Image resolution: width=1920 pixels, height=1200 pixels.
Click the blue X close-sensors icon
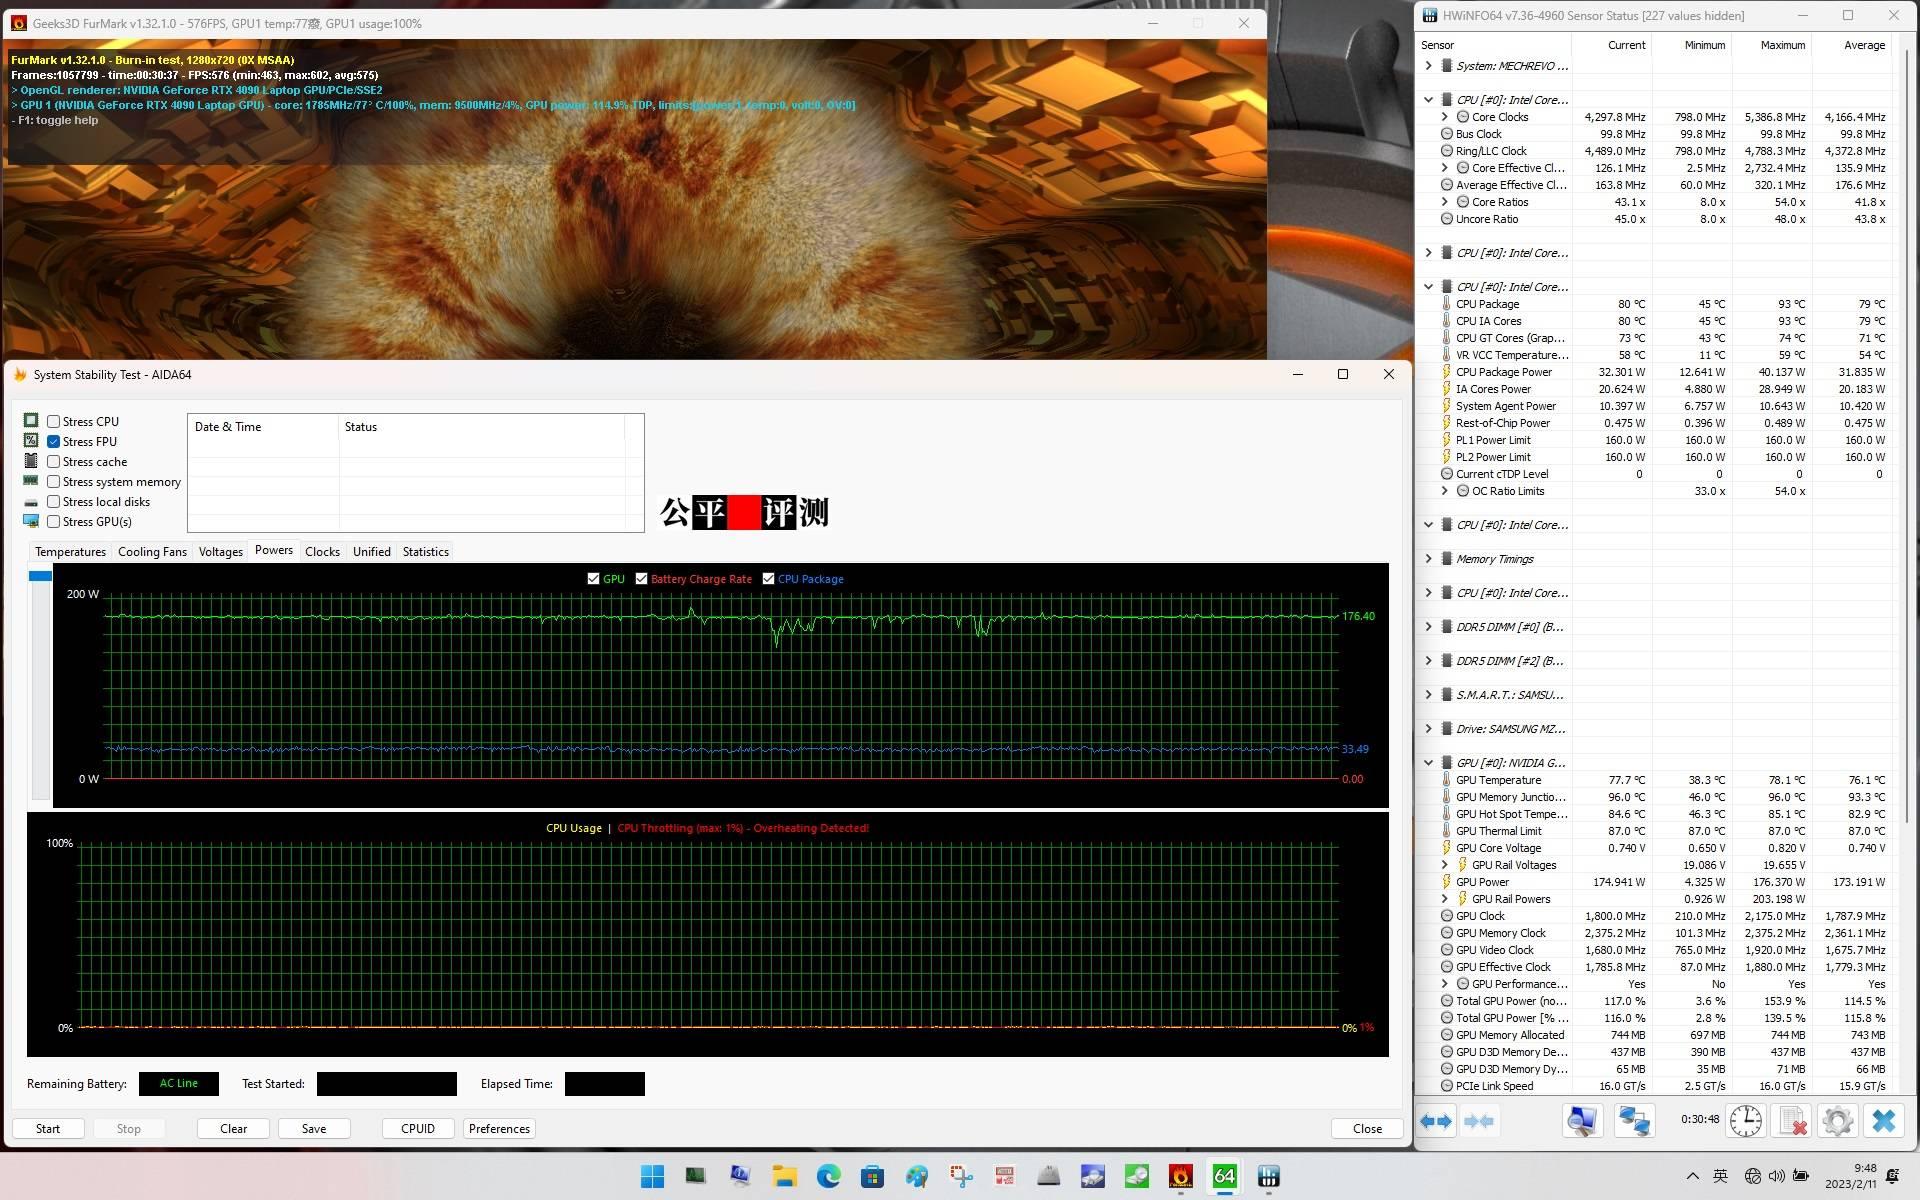tap(1883, 1121)
